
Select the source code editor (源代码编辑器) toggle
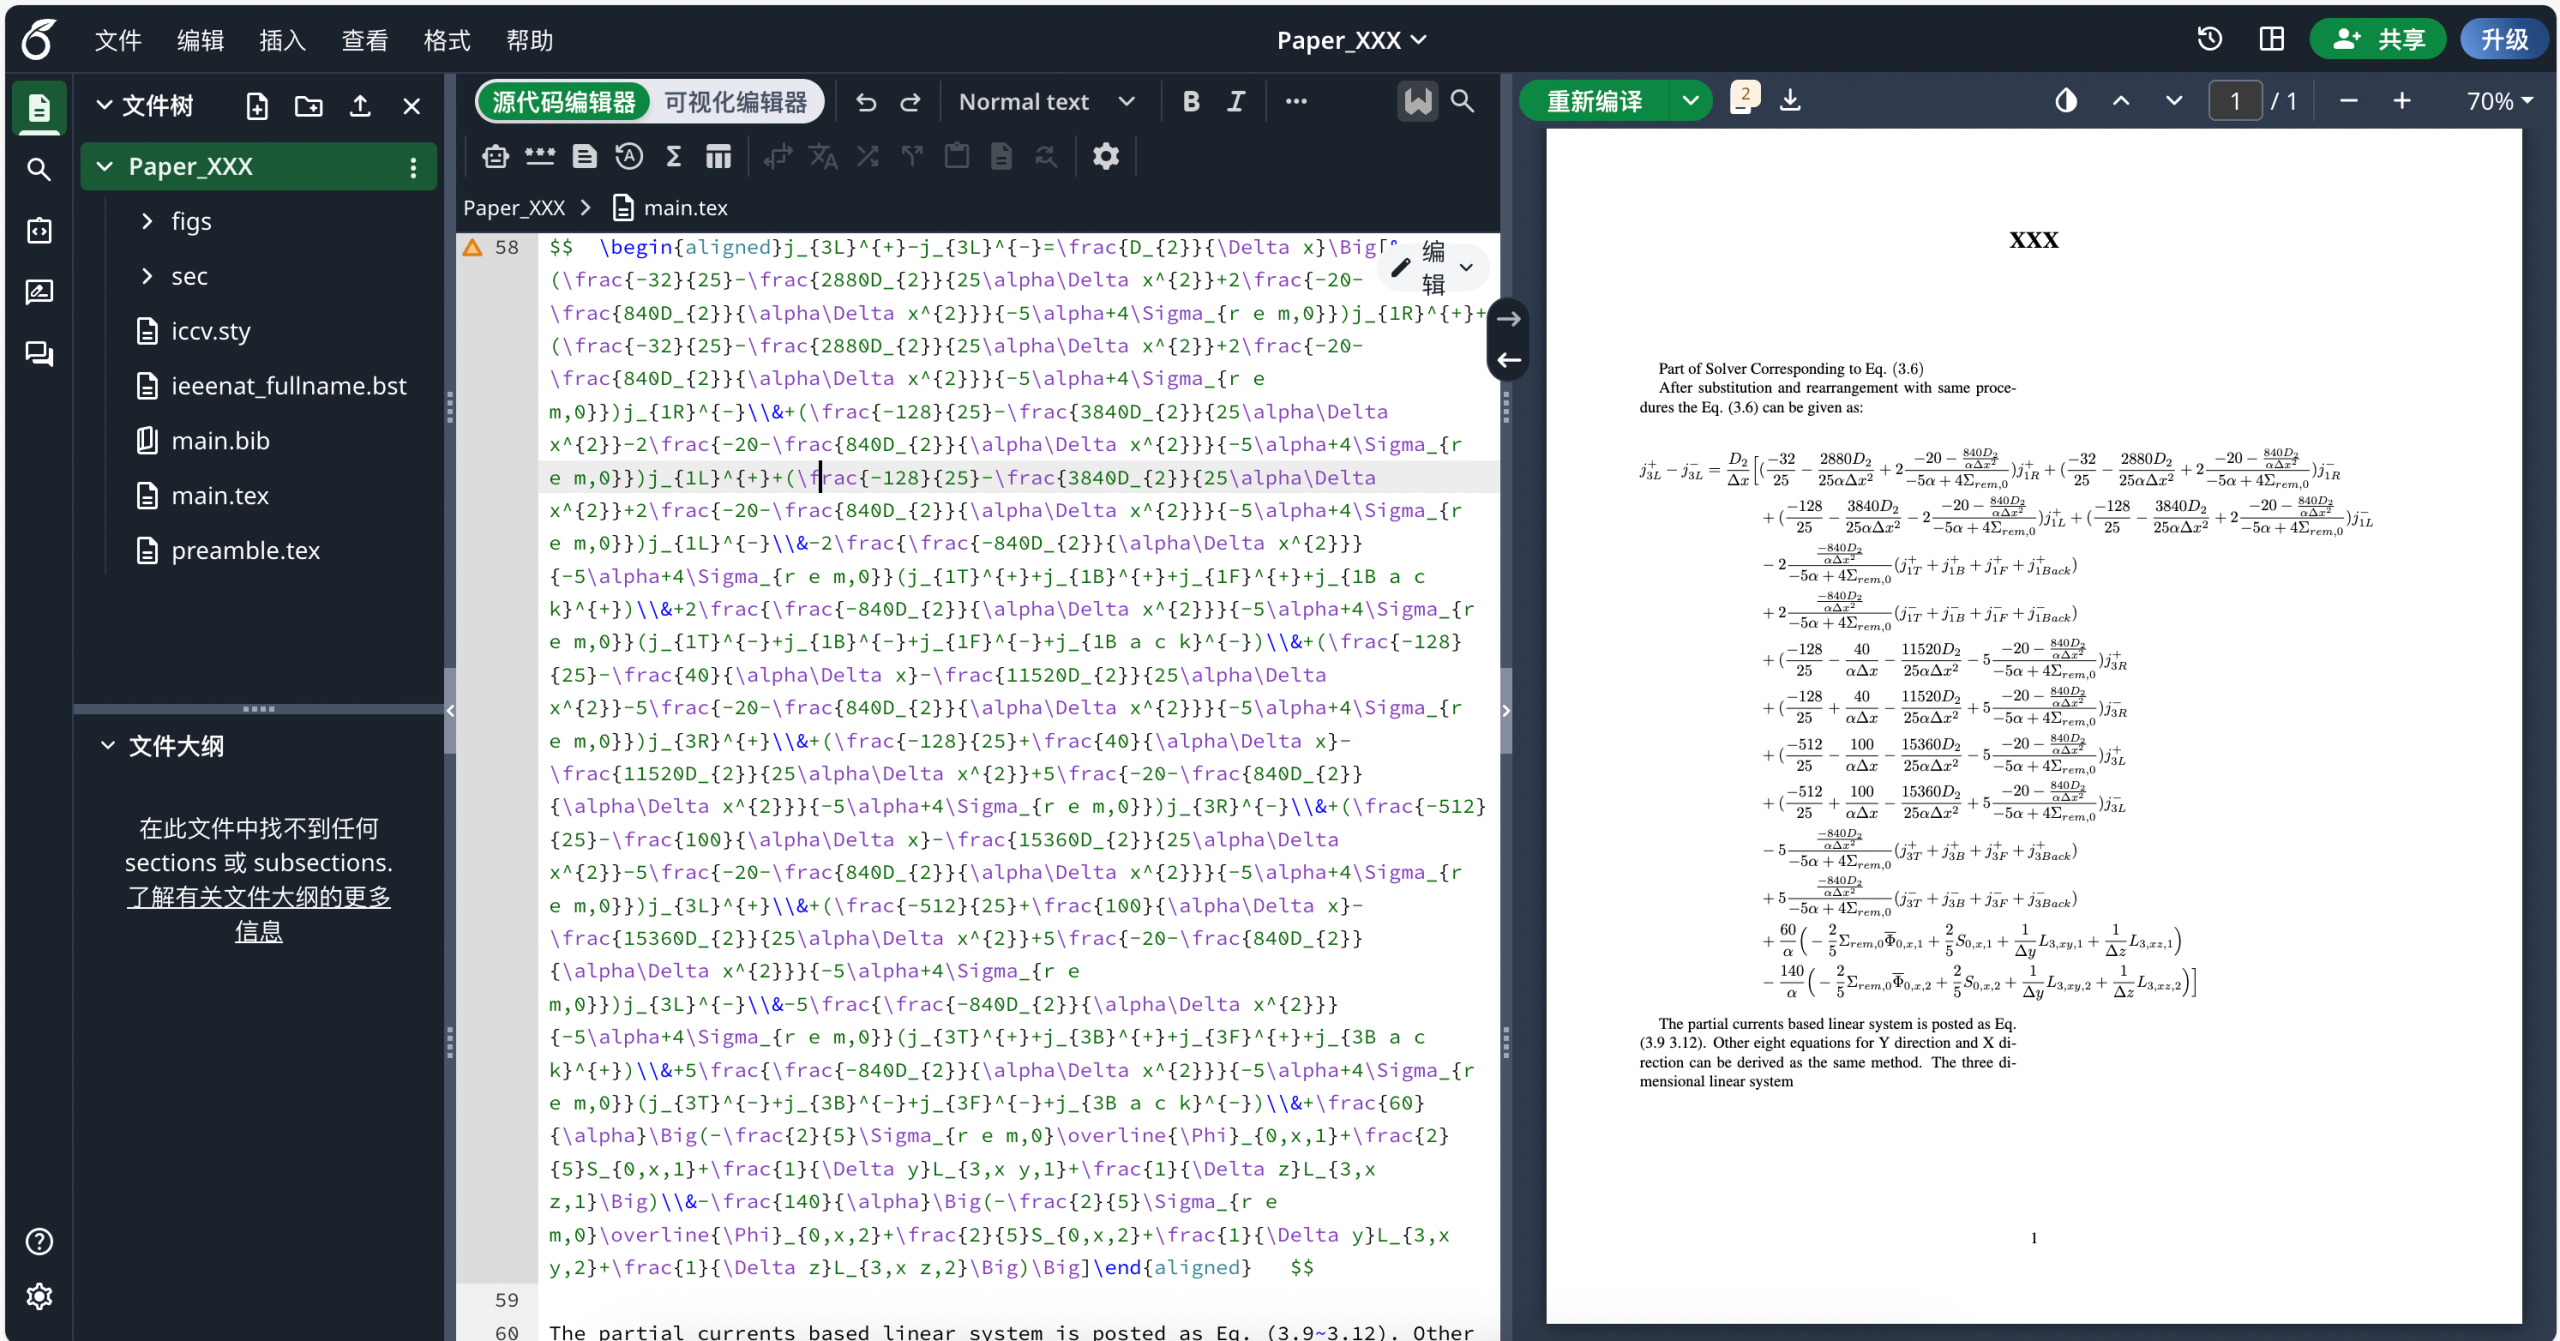point(563,102)
